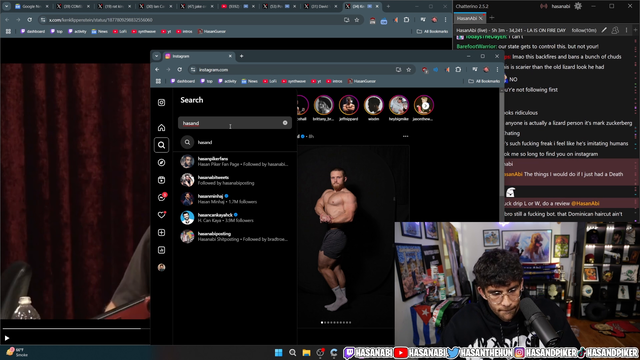Expand tab search chevron in x.com window

(7, 7)
